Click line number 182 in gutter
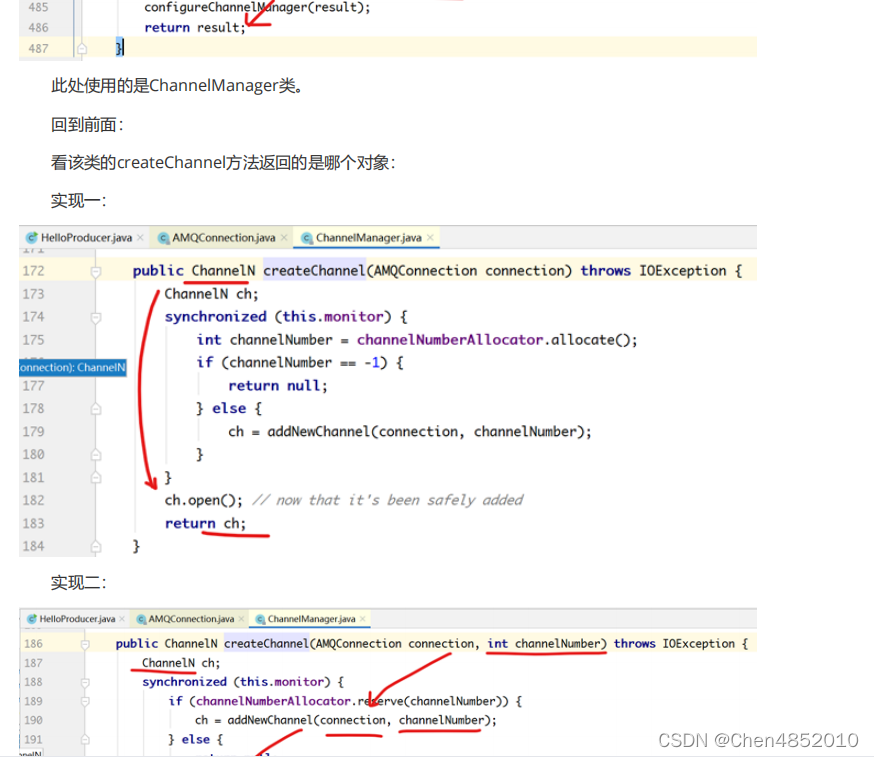Image resolution: width=874 pixels, height=757 pixels. coord(33,501)
